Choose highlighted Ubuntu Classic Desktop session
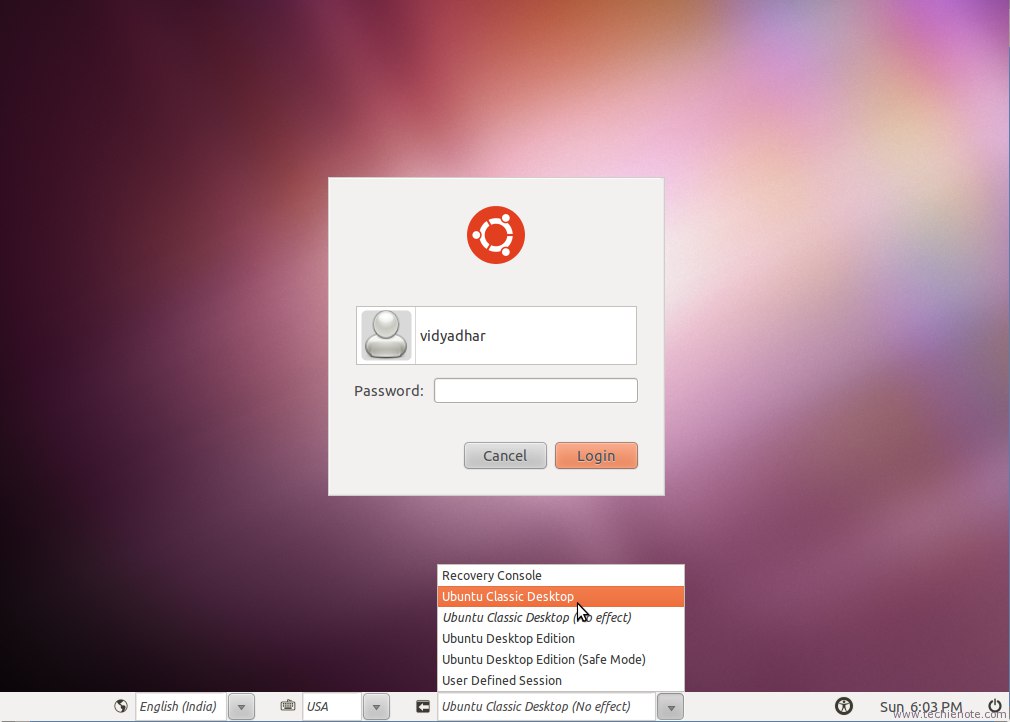Viewport: 1010px width, 722px height. [560, 596]
